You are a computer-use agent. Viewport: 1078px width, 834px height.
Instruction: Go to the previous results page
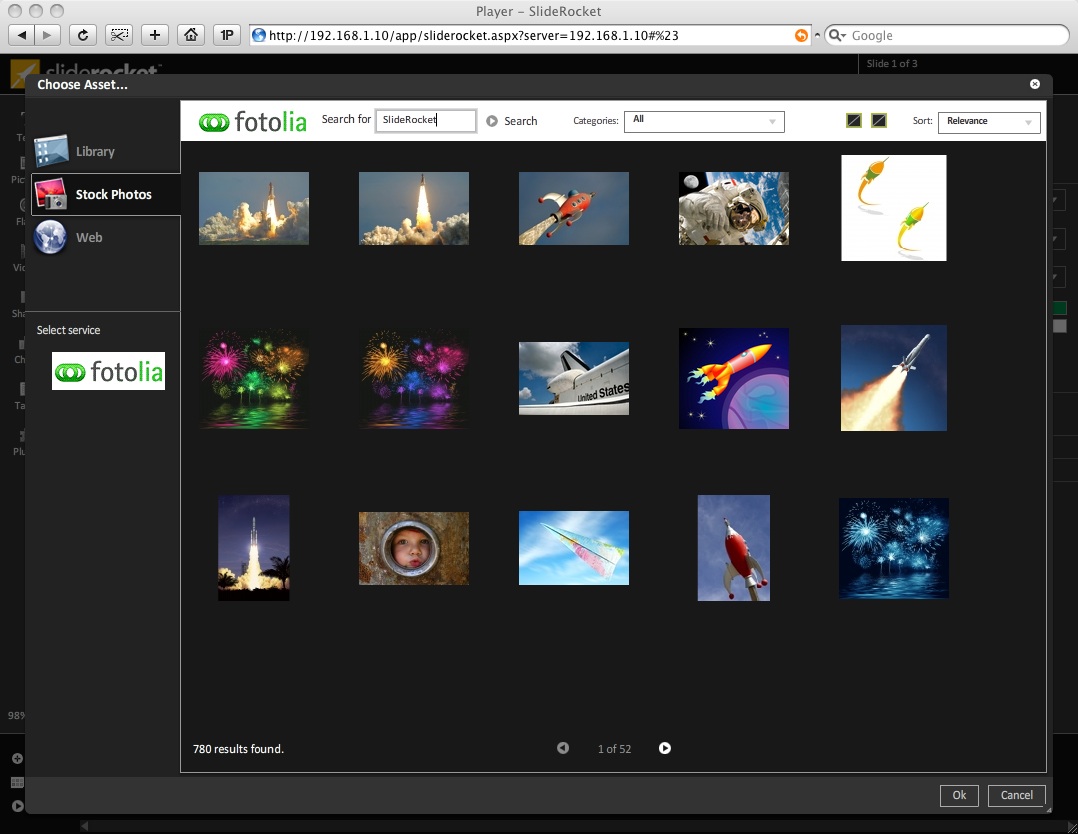[563, 748]
